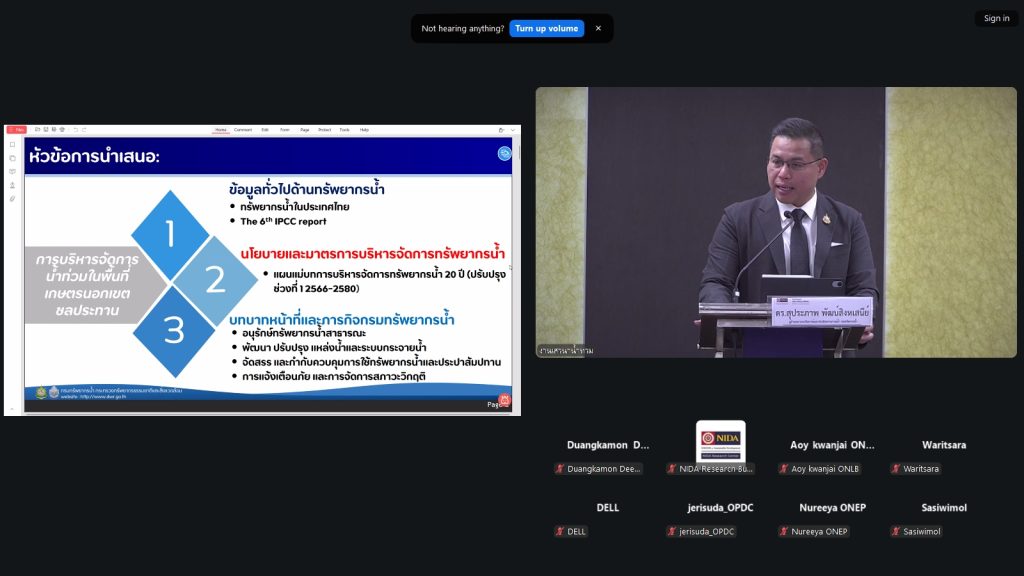Click the muted mic icon beside DELL
The height and width of the screenshot is (576, 1024).
tap(560, 532)
